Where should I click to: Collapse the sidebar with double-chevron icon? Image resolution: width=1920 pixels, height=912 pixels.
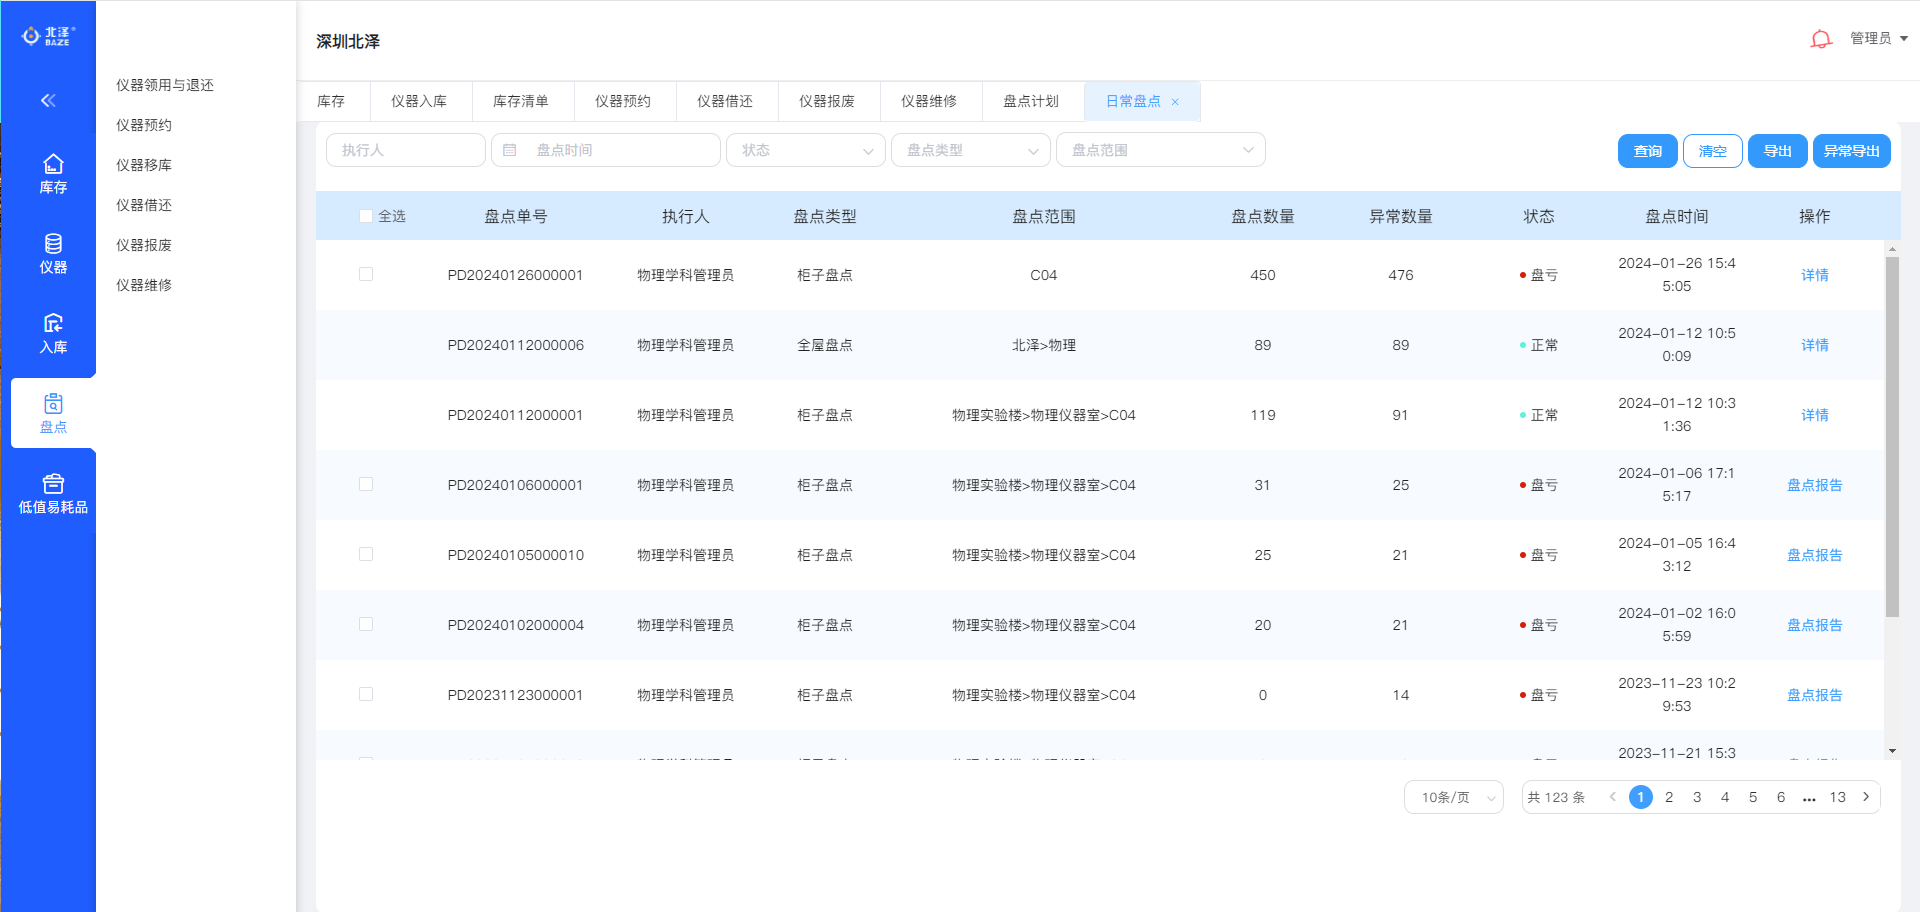point(48,100)
